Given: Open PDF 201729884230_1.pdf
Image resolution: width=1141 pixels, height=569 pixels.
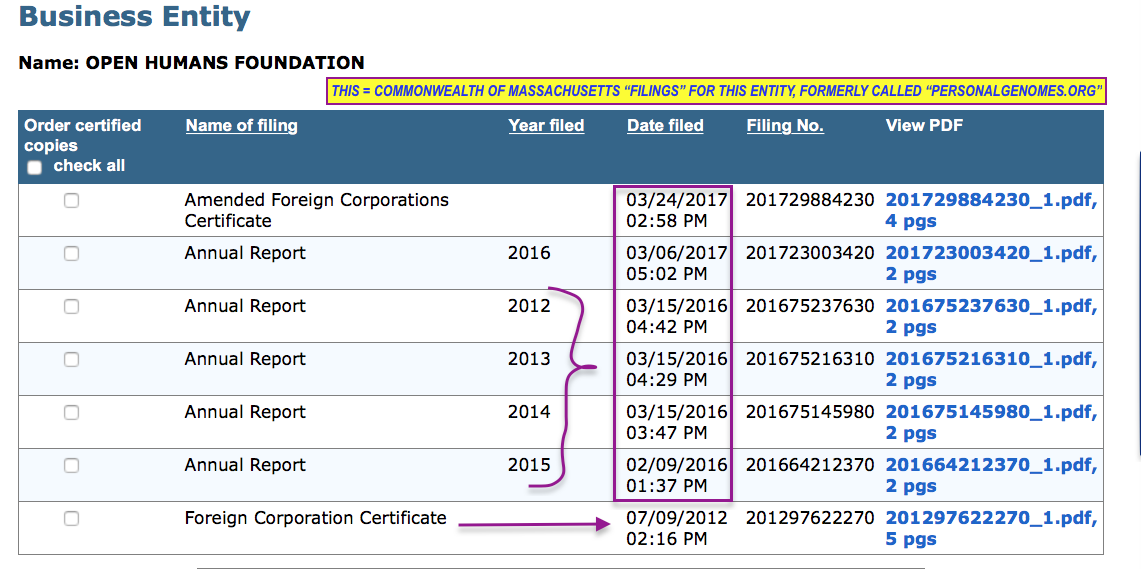Looking at the screenshot, I should click(x=990, y=200).
